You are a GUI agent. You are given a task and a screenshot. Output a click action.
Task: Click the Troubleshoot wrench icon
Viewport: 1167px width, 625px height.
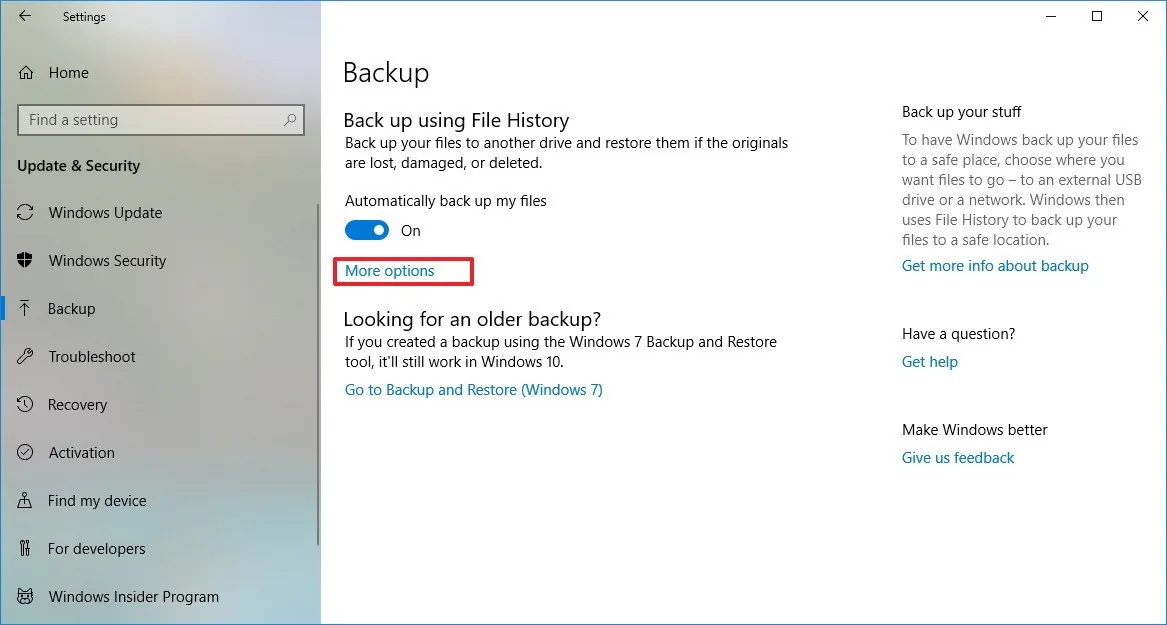pyautogui.click(x=25, y=356)
